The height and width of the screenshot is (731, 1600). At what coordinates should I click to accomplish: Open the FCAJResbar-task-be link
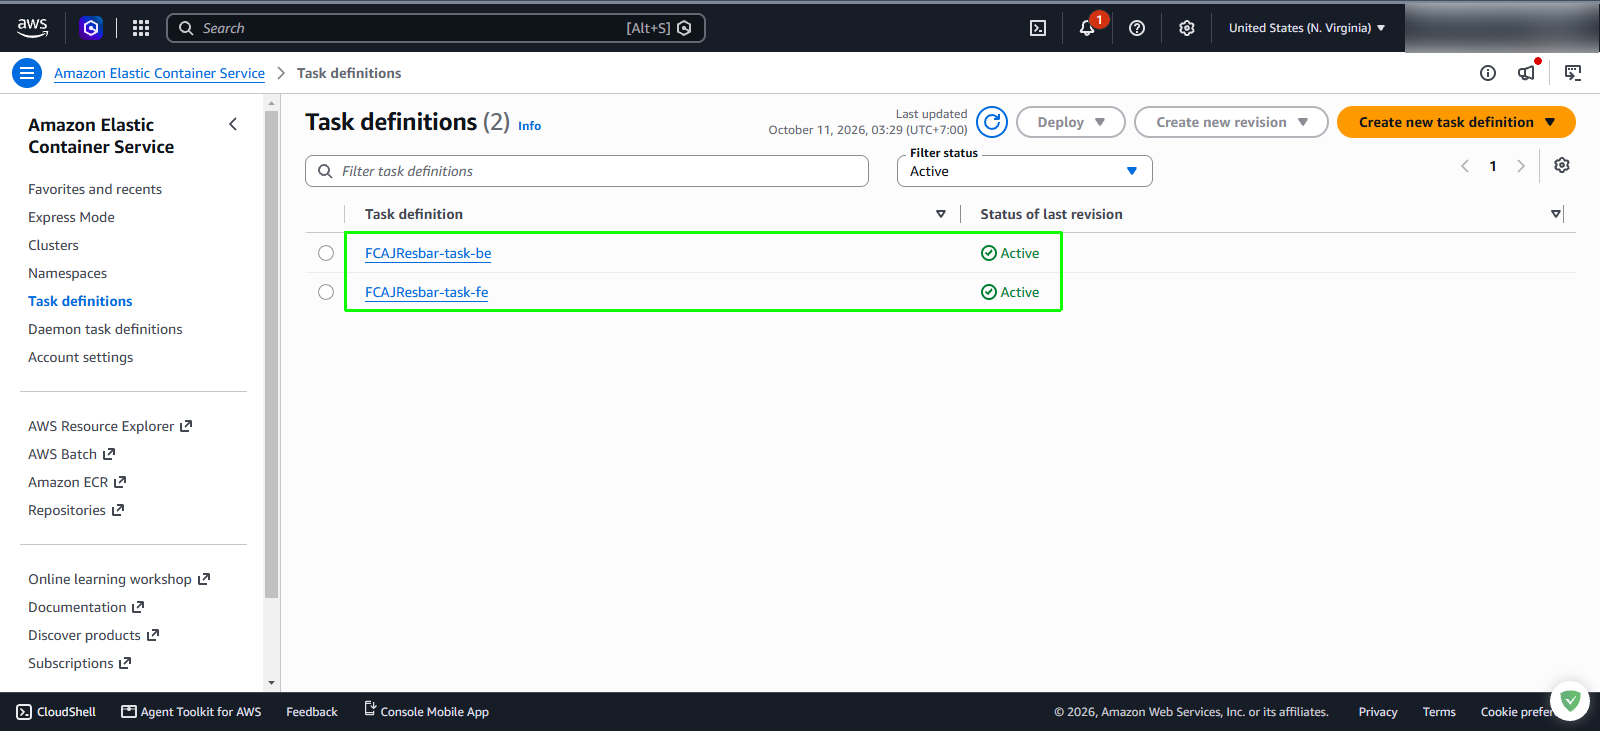point(428,253)
